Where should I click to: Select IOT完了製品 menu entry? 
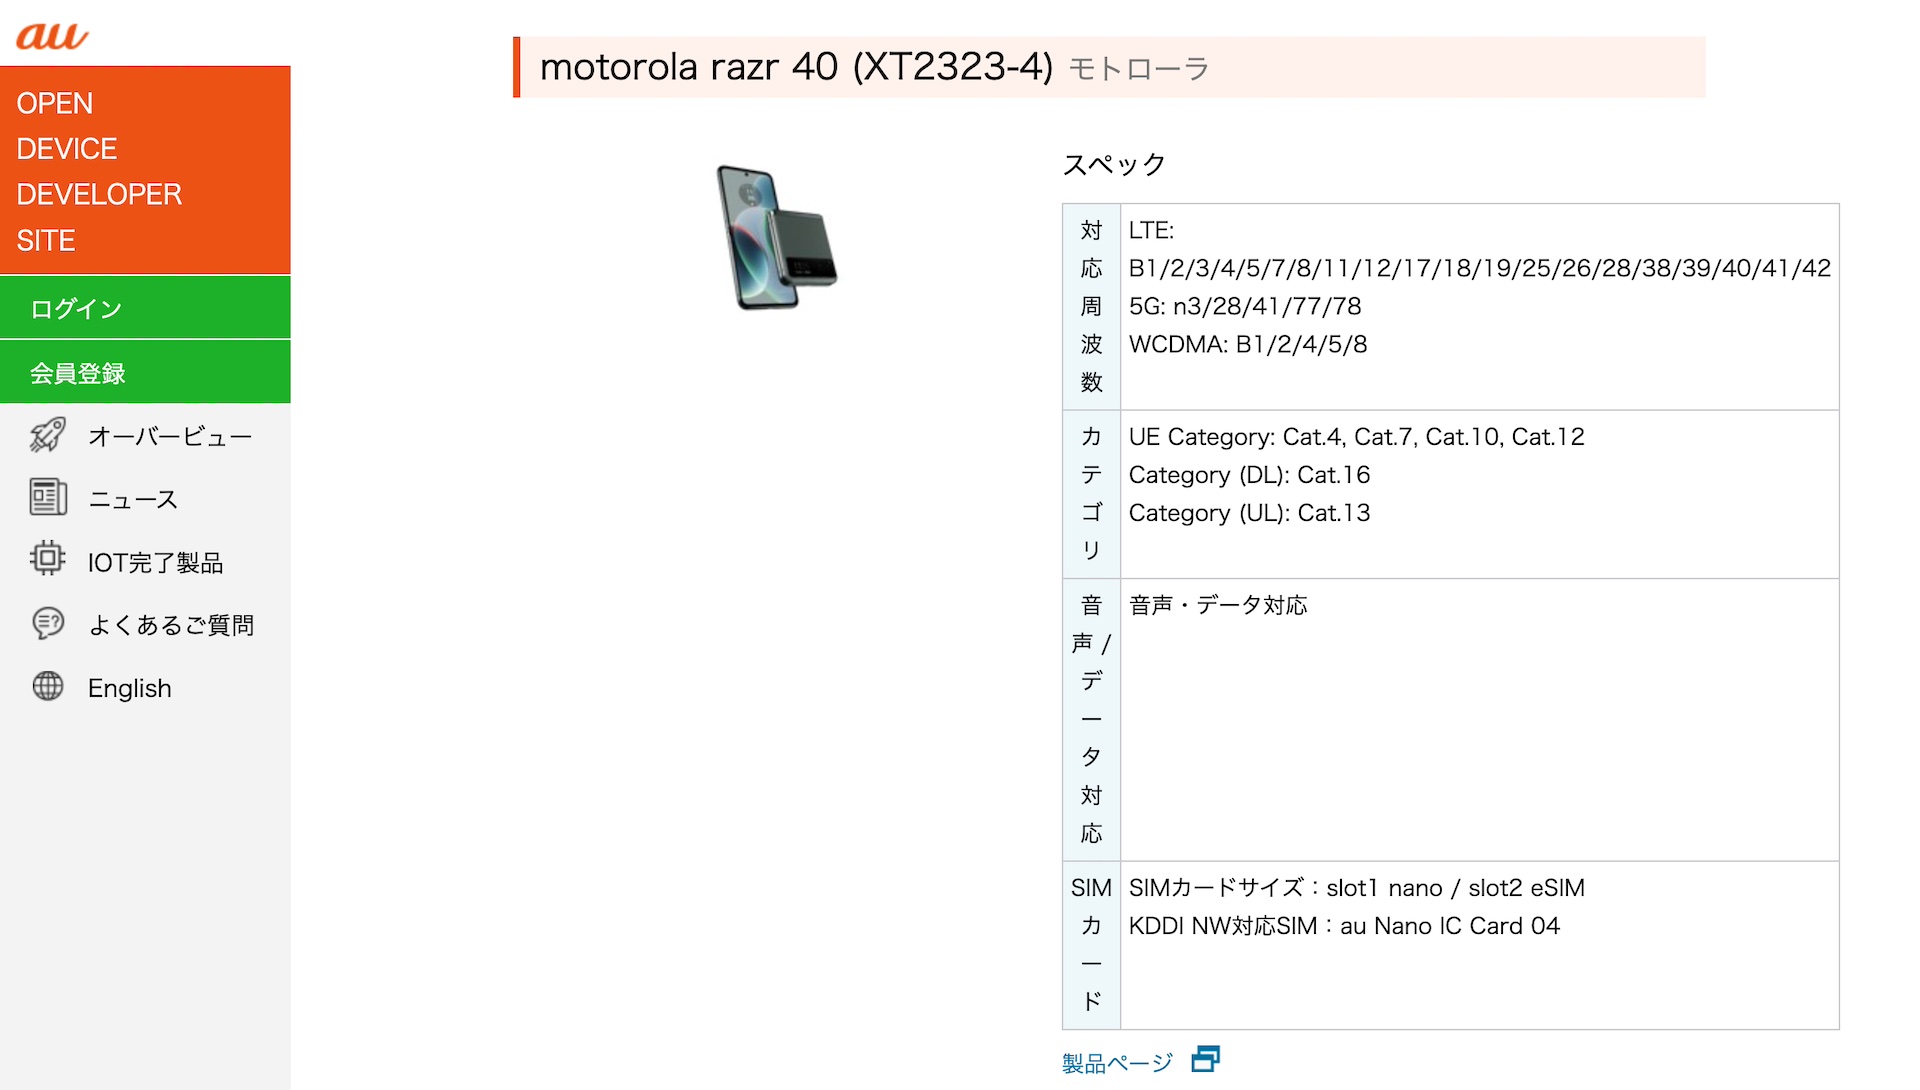(x=155, y=562)
